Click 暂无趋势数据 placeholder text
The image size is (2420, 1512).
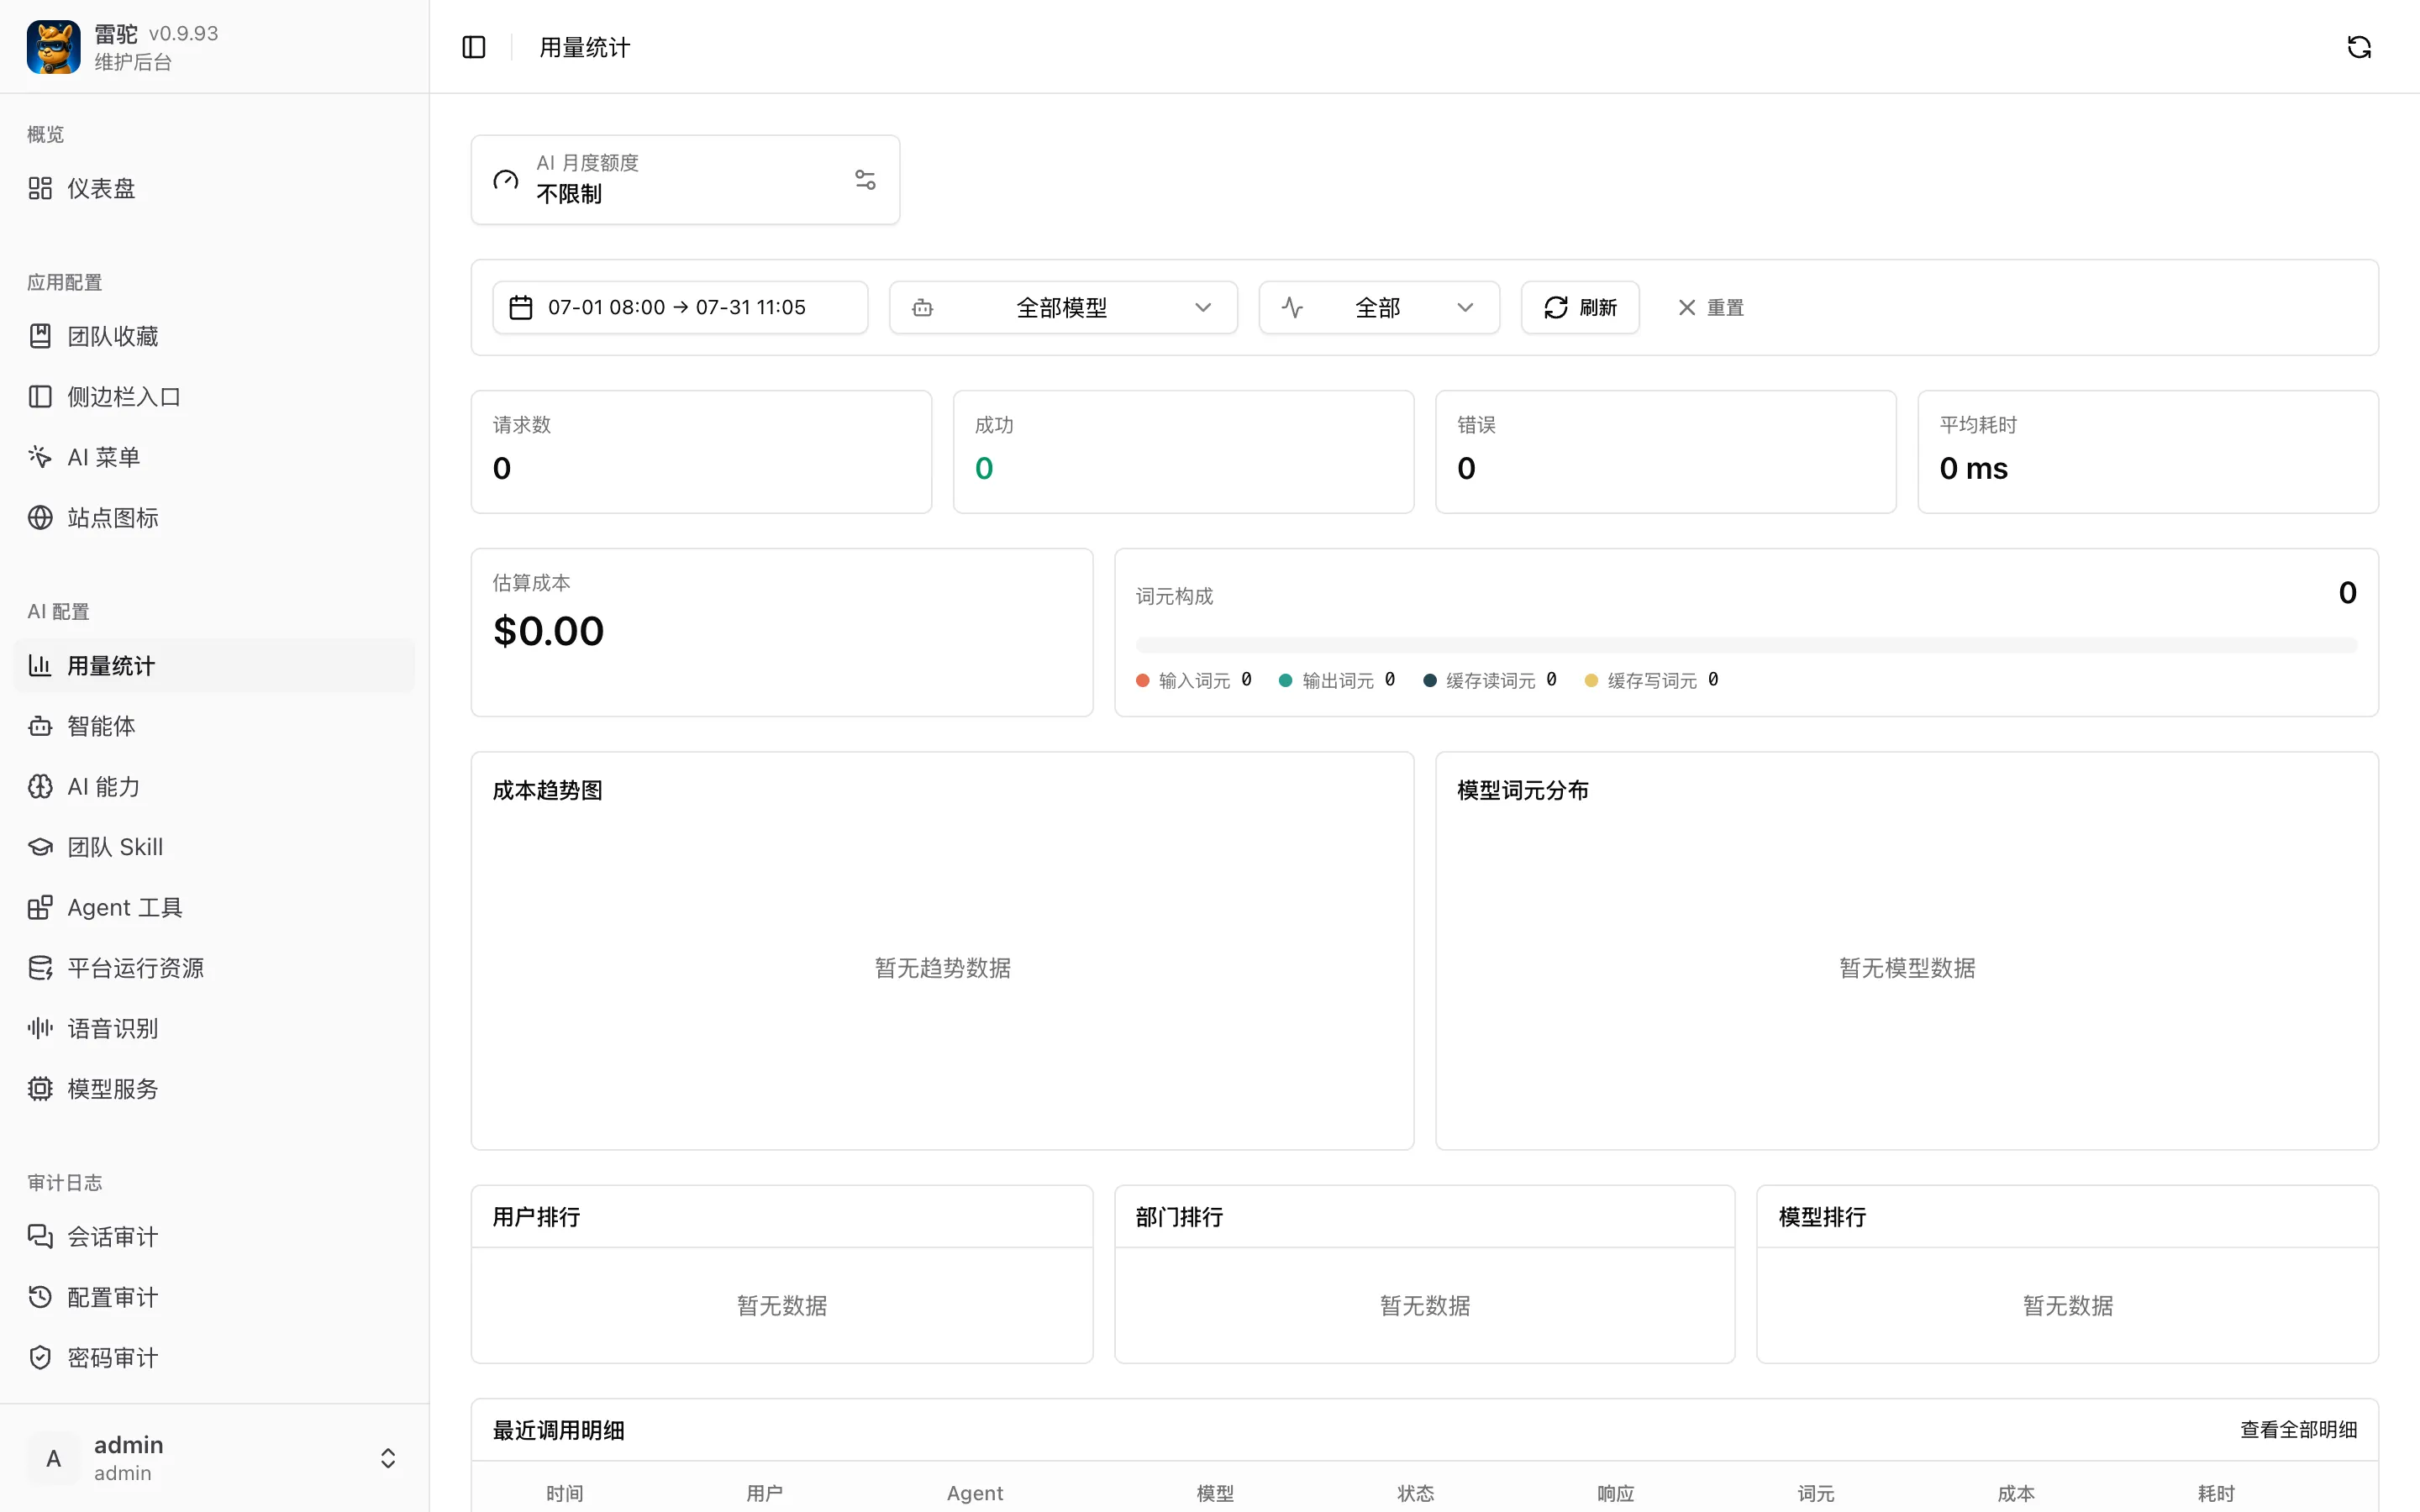pyautogui.click(x=942, y=968)
